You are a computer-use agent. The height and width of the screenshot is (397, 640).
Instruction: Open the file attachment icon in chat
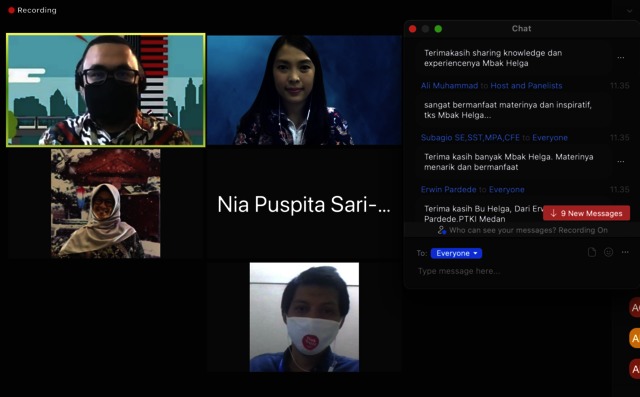[x=591, y=253]
